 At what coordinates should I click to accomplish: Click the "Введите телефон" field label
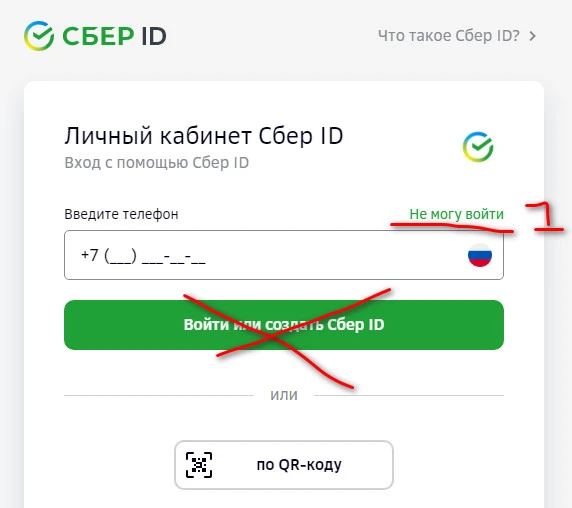pyautogui.click(x=121, y=214)
